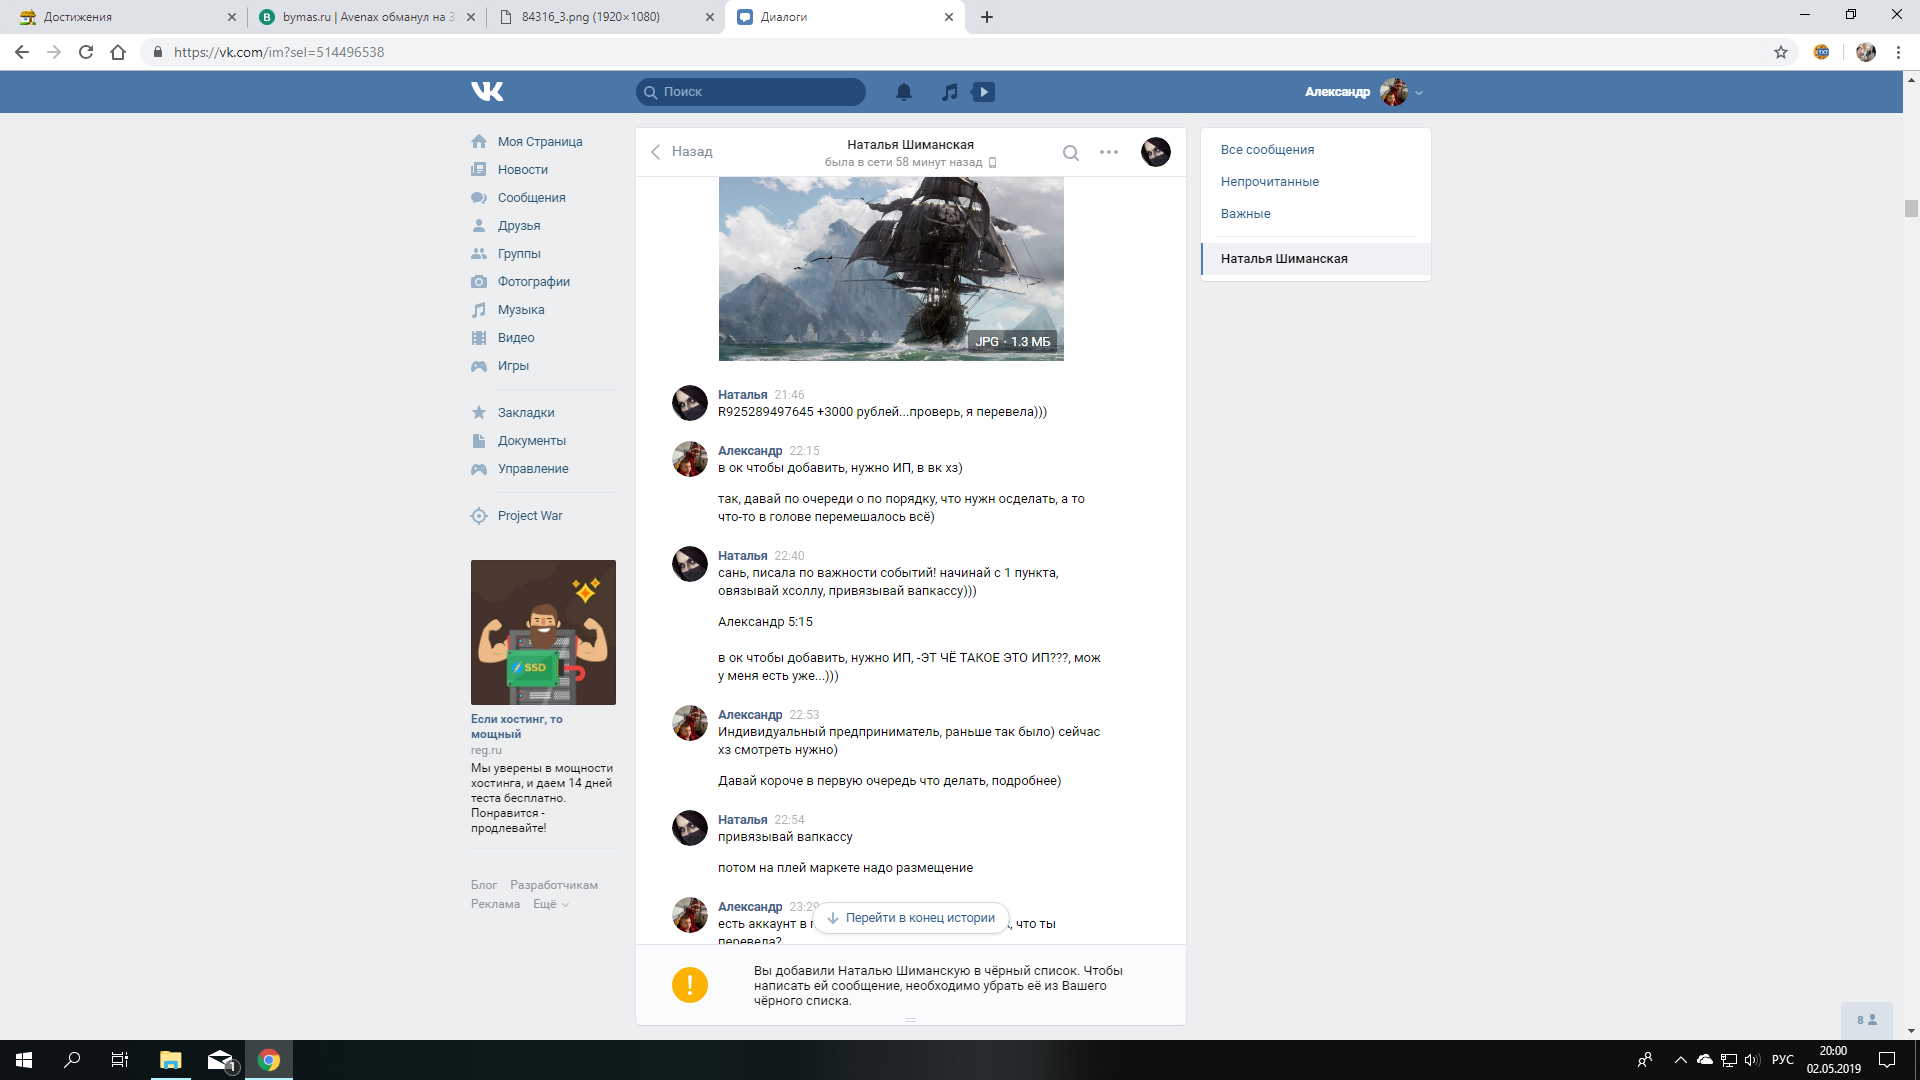Open Наталья Шиманская's avatar in chat header

tap(1155, 152)
